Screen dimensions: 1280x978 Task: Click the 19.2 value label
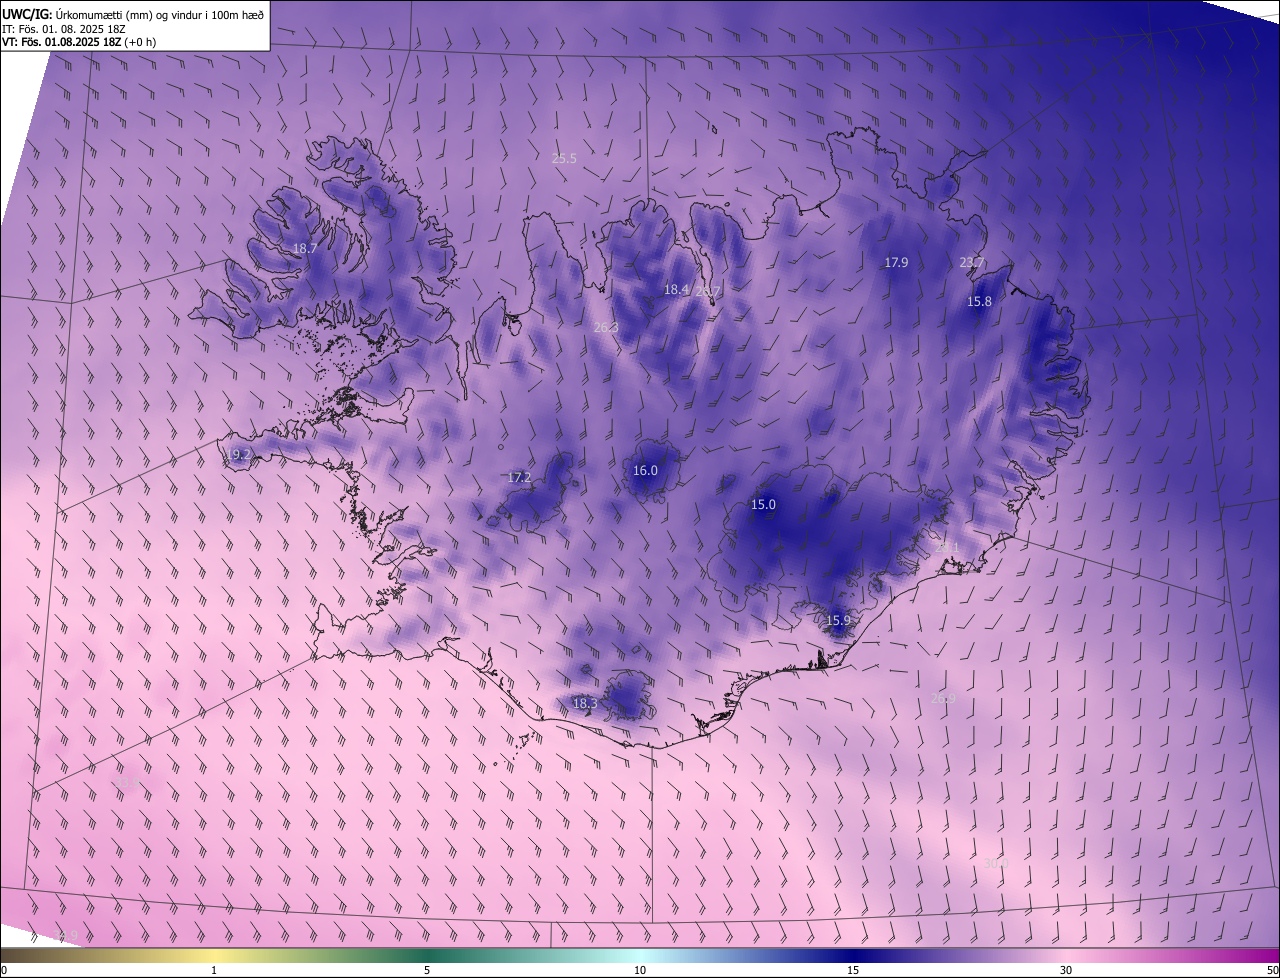pos(238,454)
